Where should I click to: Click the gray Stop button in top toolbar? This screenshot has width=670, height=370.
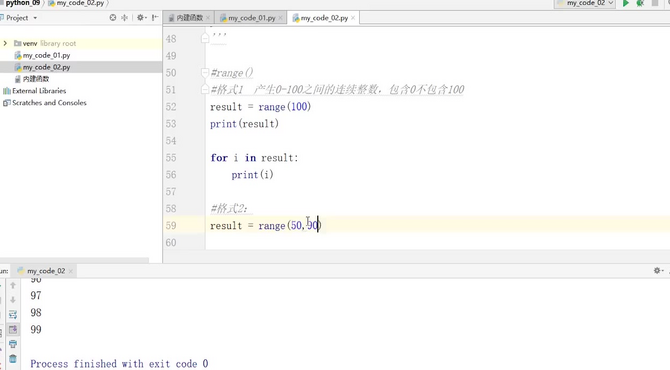point(655,3)
